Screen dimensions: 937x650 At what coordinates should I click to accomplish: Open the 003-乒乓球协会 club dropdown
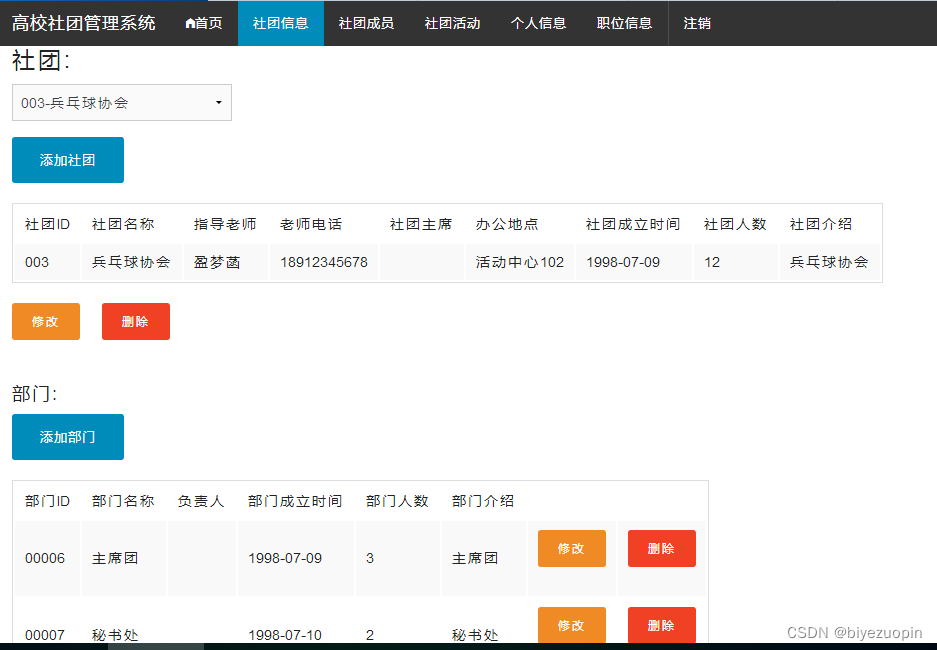(x=122, y=103)
